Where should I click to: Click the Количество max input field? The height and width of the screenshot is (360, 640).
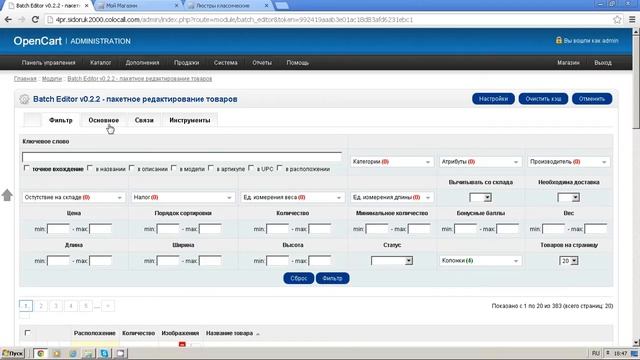coord(320,229)
